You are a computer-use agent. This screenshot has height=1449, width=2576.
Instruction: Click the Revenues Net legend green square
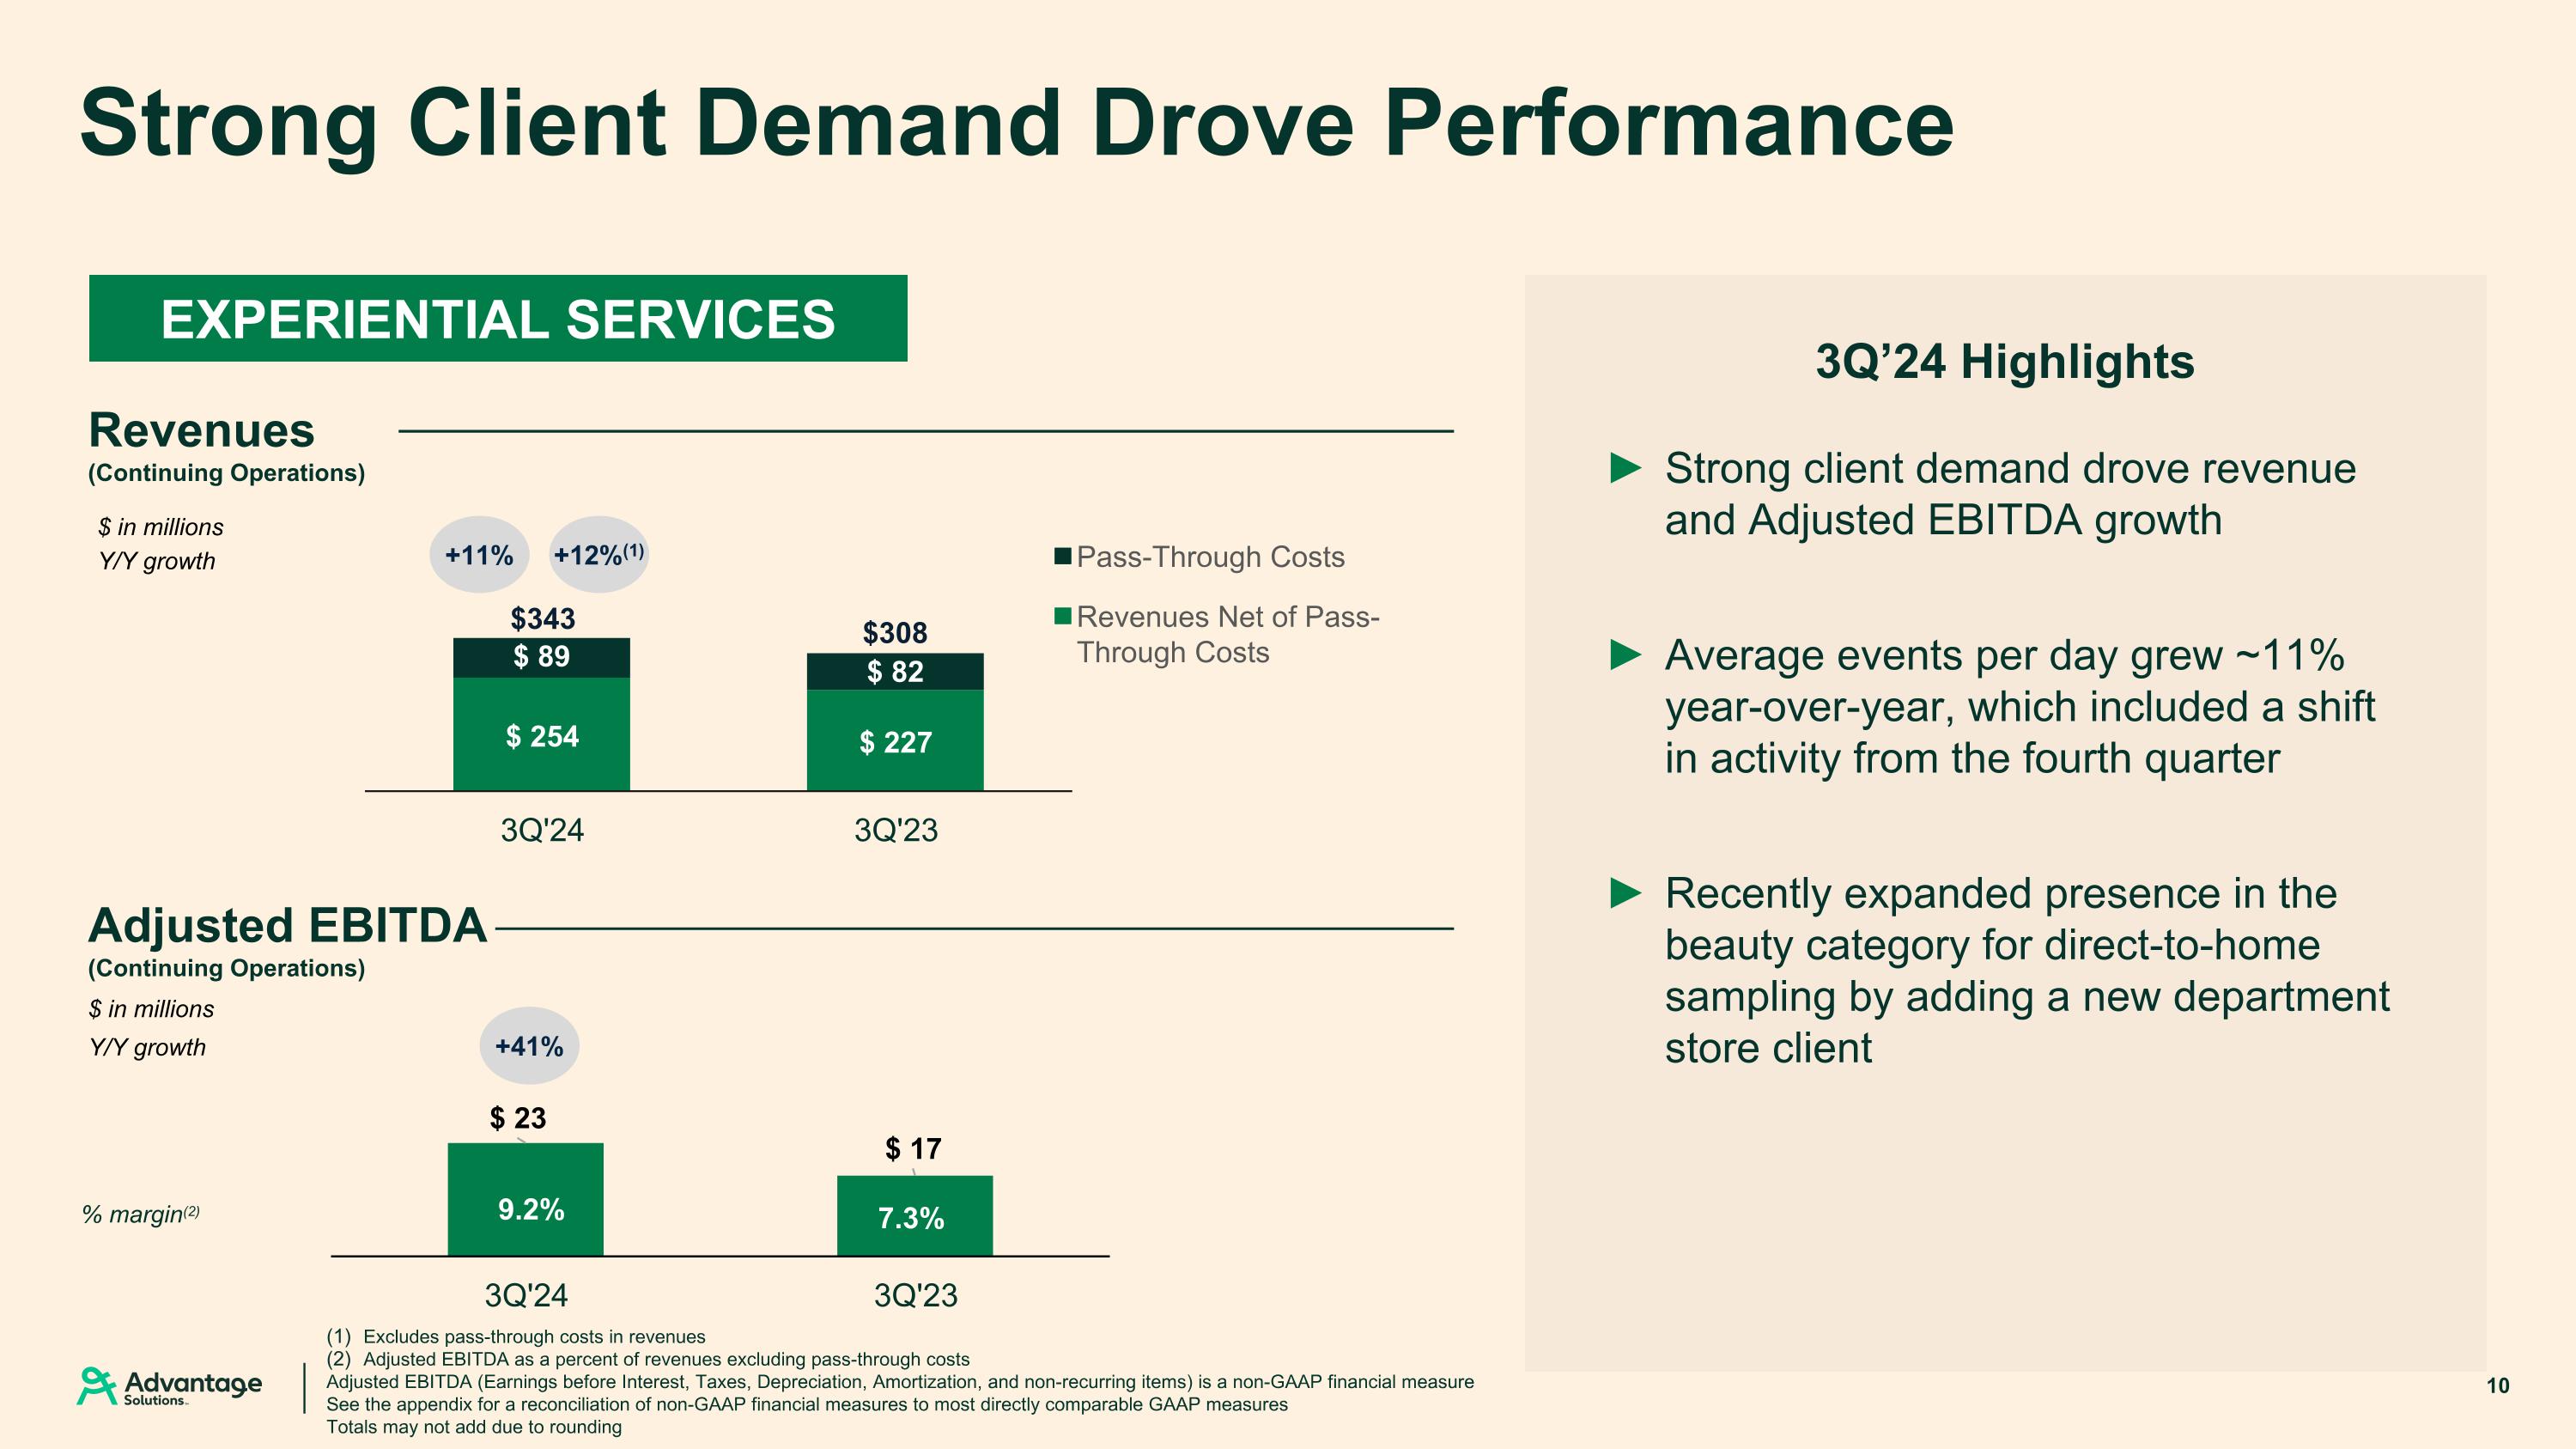1062,616
